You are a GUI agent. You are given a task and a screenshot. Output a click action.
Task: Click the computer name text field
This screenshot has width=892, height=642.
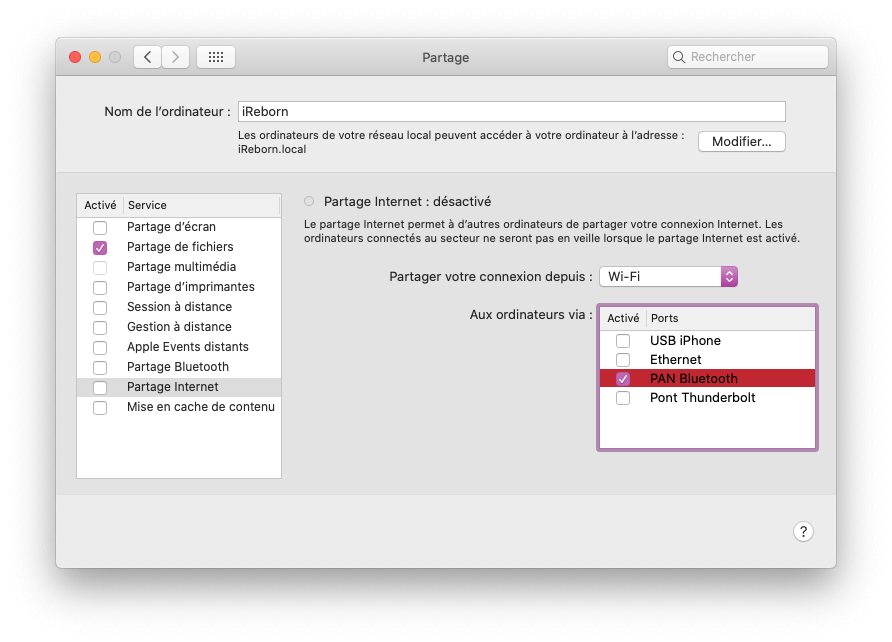point(511,112)
